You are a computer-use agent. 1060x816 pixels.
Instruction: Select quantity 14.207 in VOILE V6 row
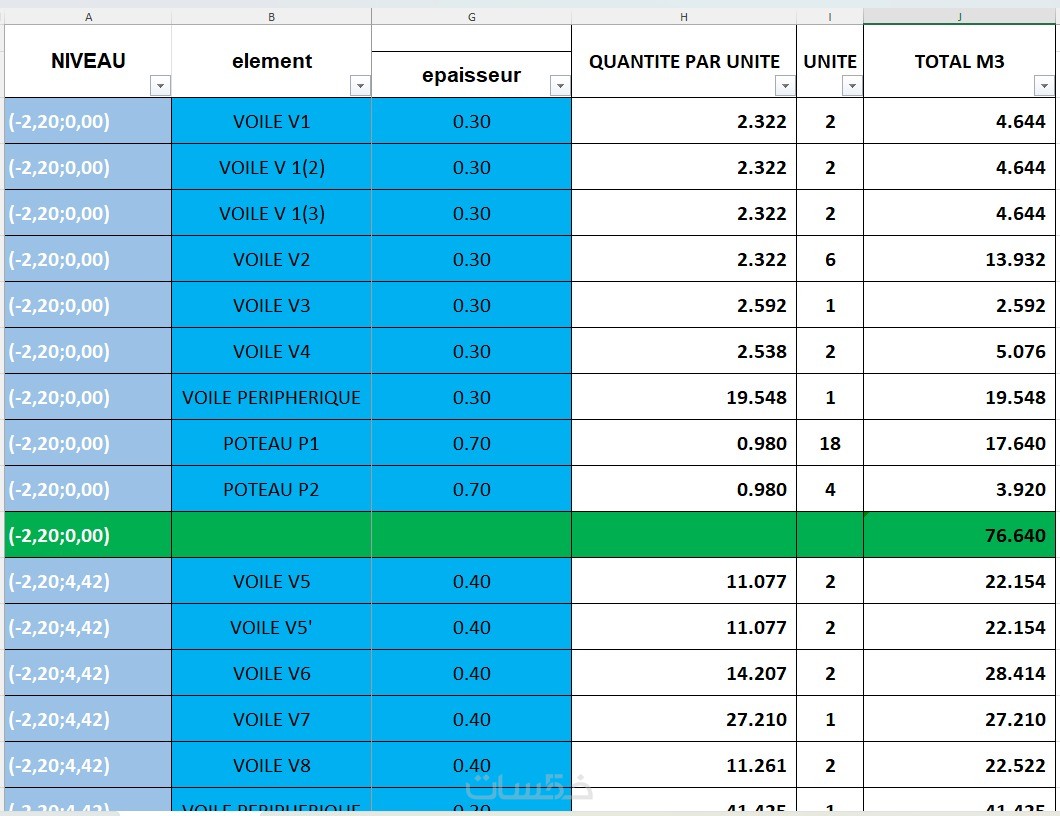[683, 673]
